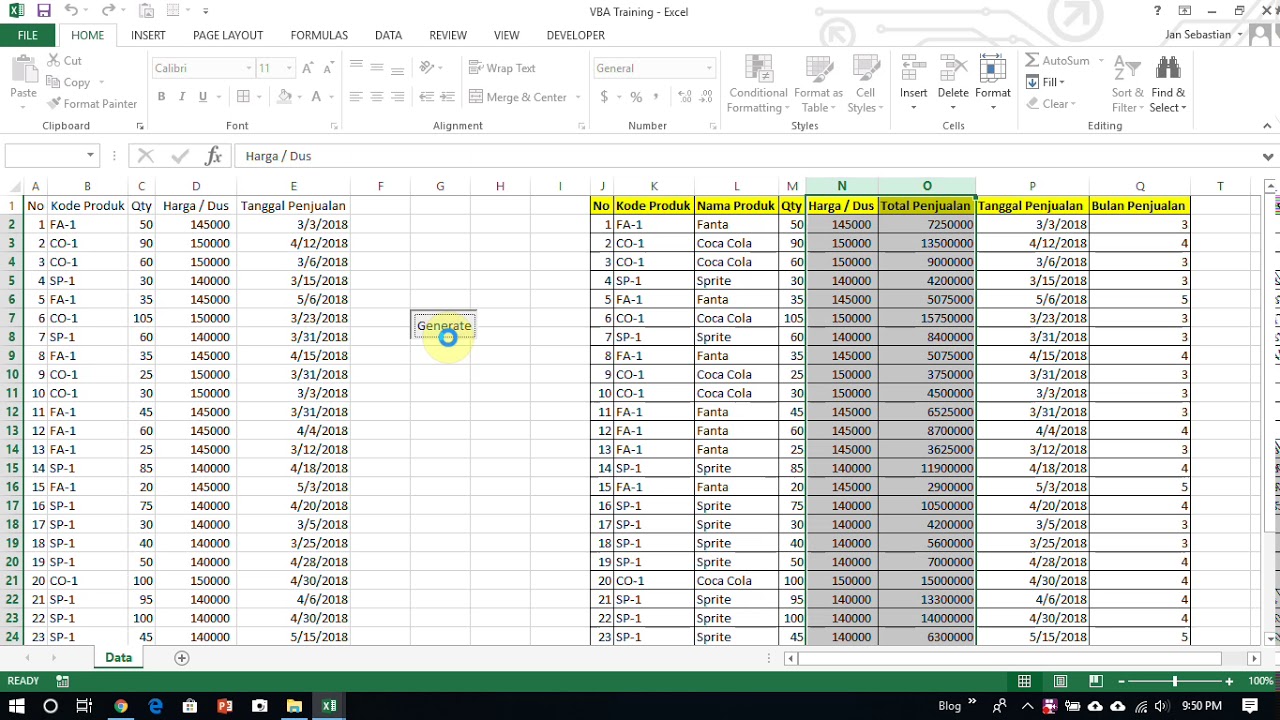Click the formula bar showing Harga / Dus
This screenshot has width=1280, height=720.
coord(745,156)
